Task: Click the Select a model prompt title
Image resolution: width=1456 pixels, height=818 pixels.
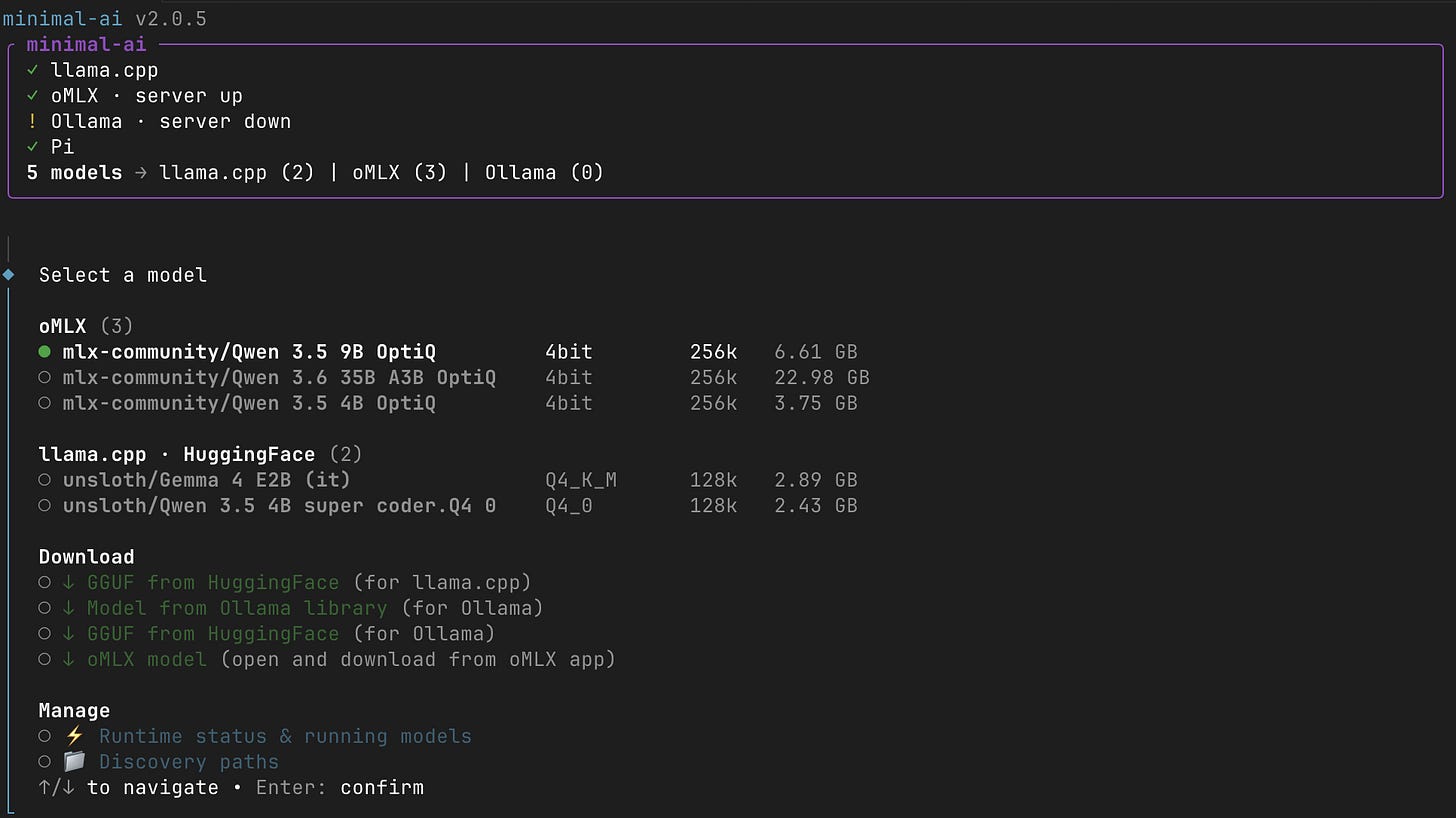Action: [x=123, y=275]
